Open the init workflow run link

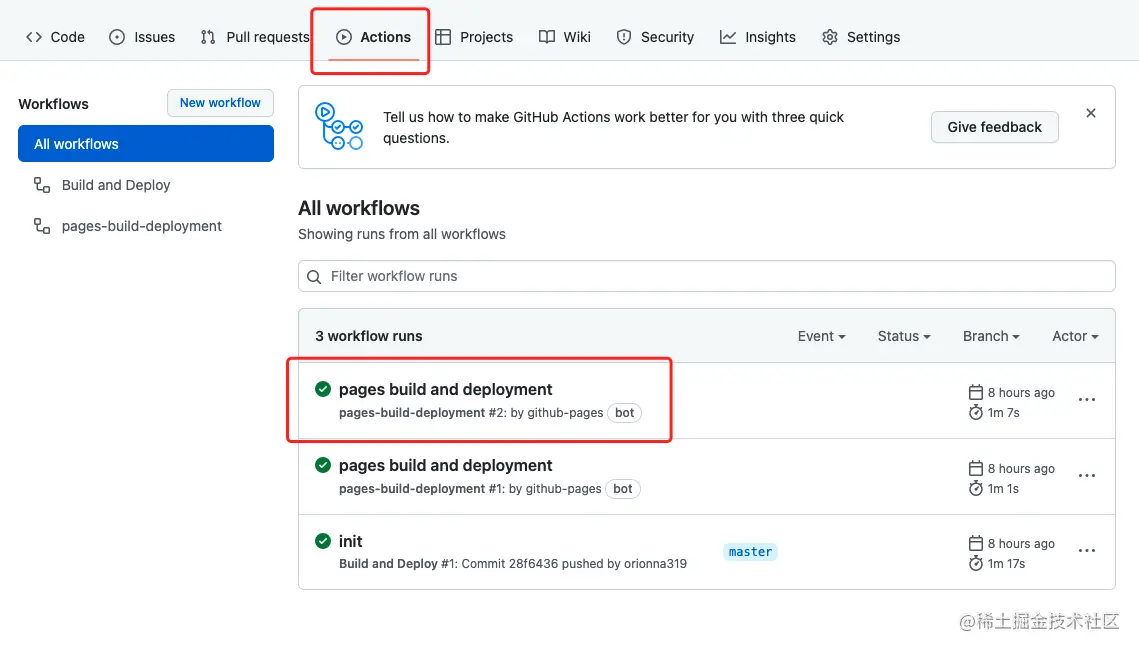351,541
